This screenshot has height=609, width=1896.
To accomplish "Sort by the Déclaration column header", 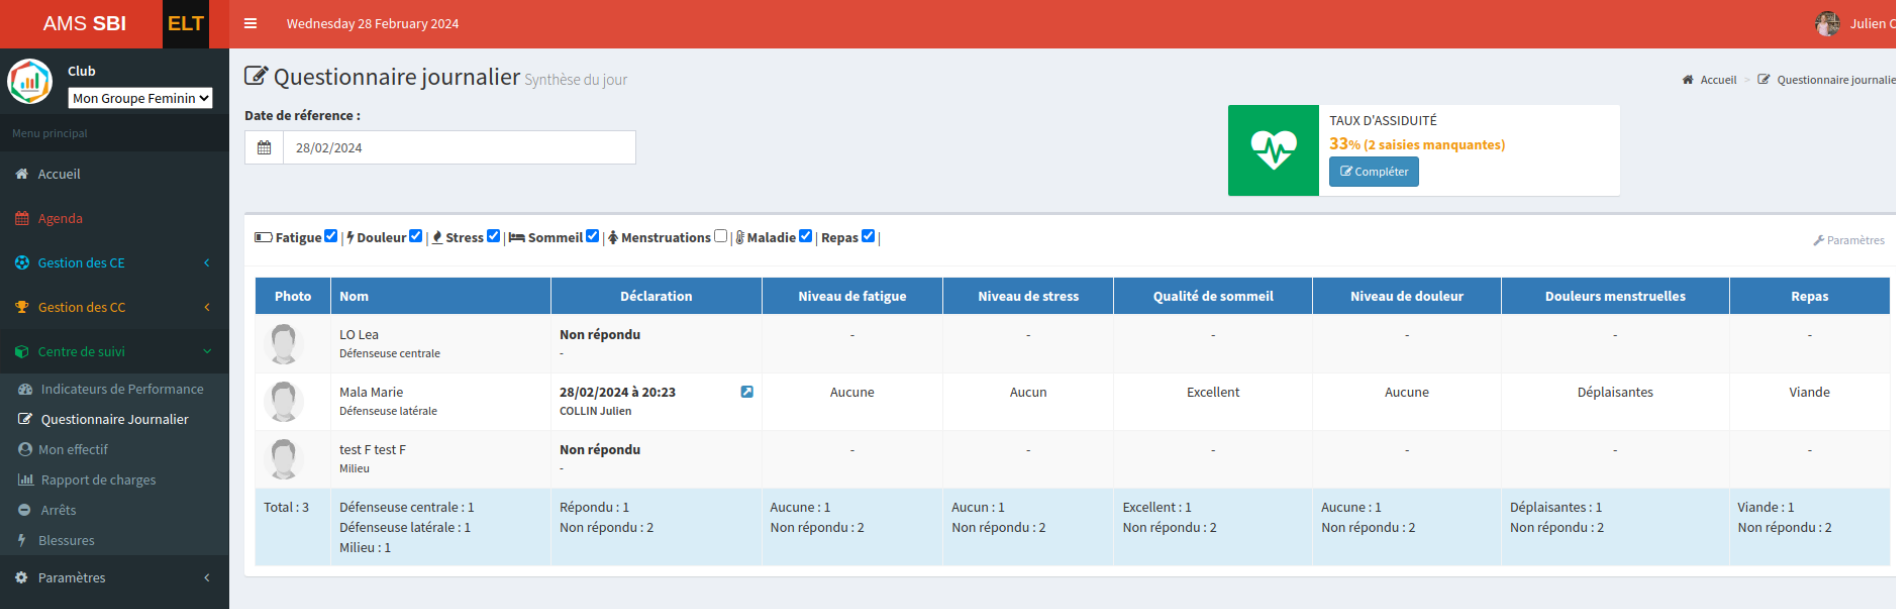I will coord(656,296).
